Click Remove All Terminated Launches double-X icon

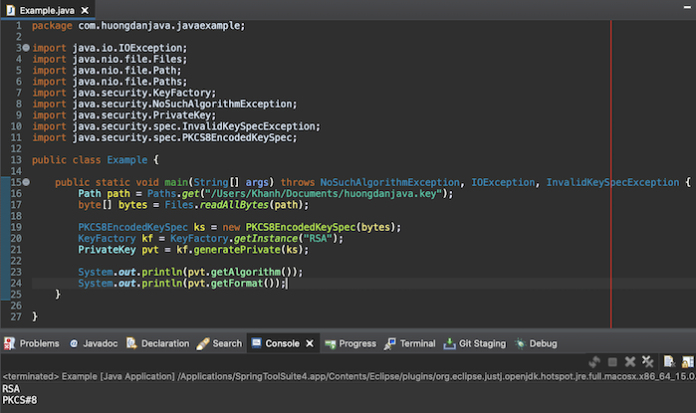[647, 361]
